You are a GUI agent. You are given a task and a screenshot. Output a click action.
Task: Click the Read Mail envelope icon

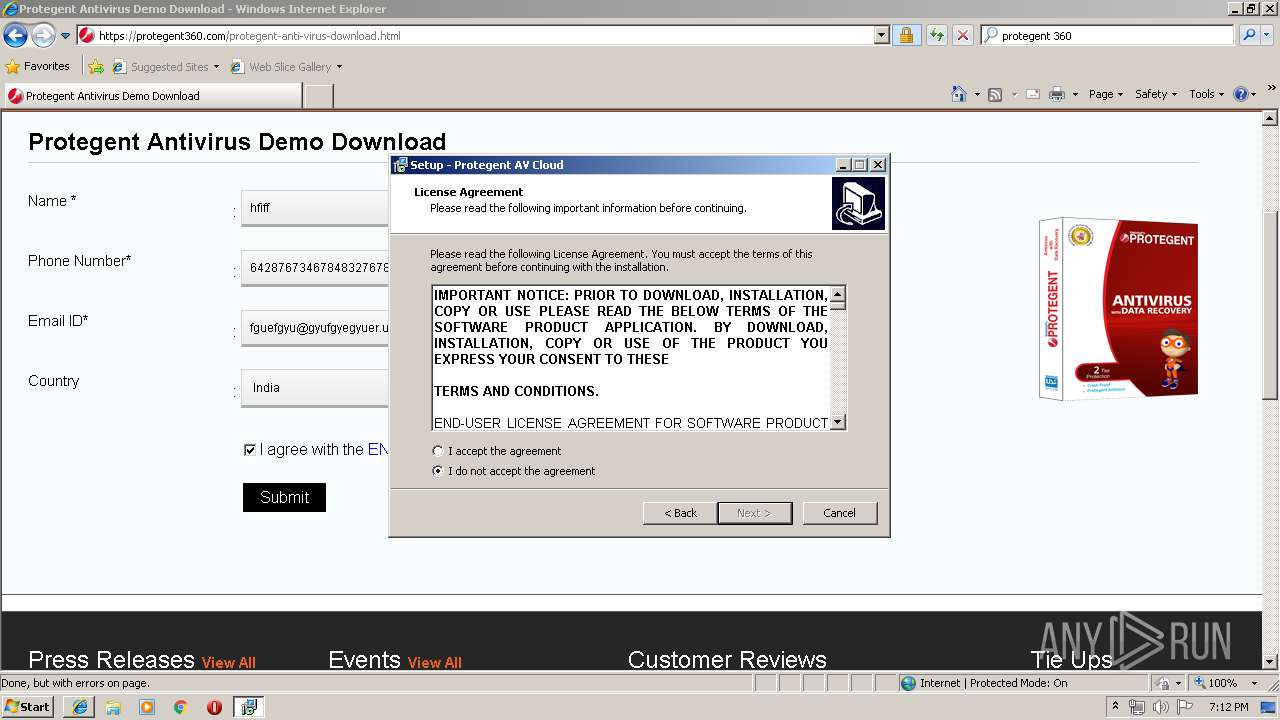pyautogui.click(x=1032, y=94)
